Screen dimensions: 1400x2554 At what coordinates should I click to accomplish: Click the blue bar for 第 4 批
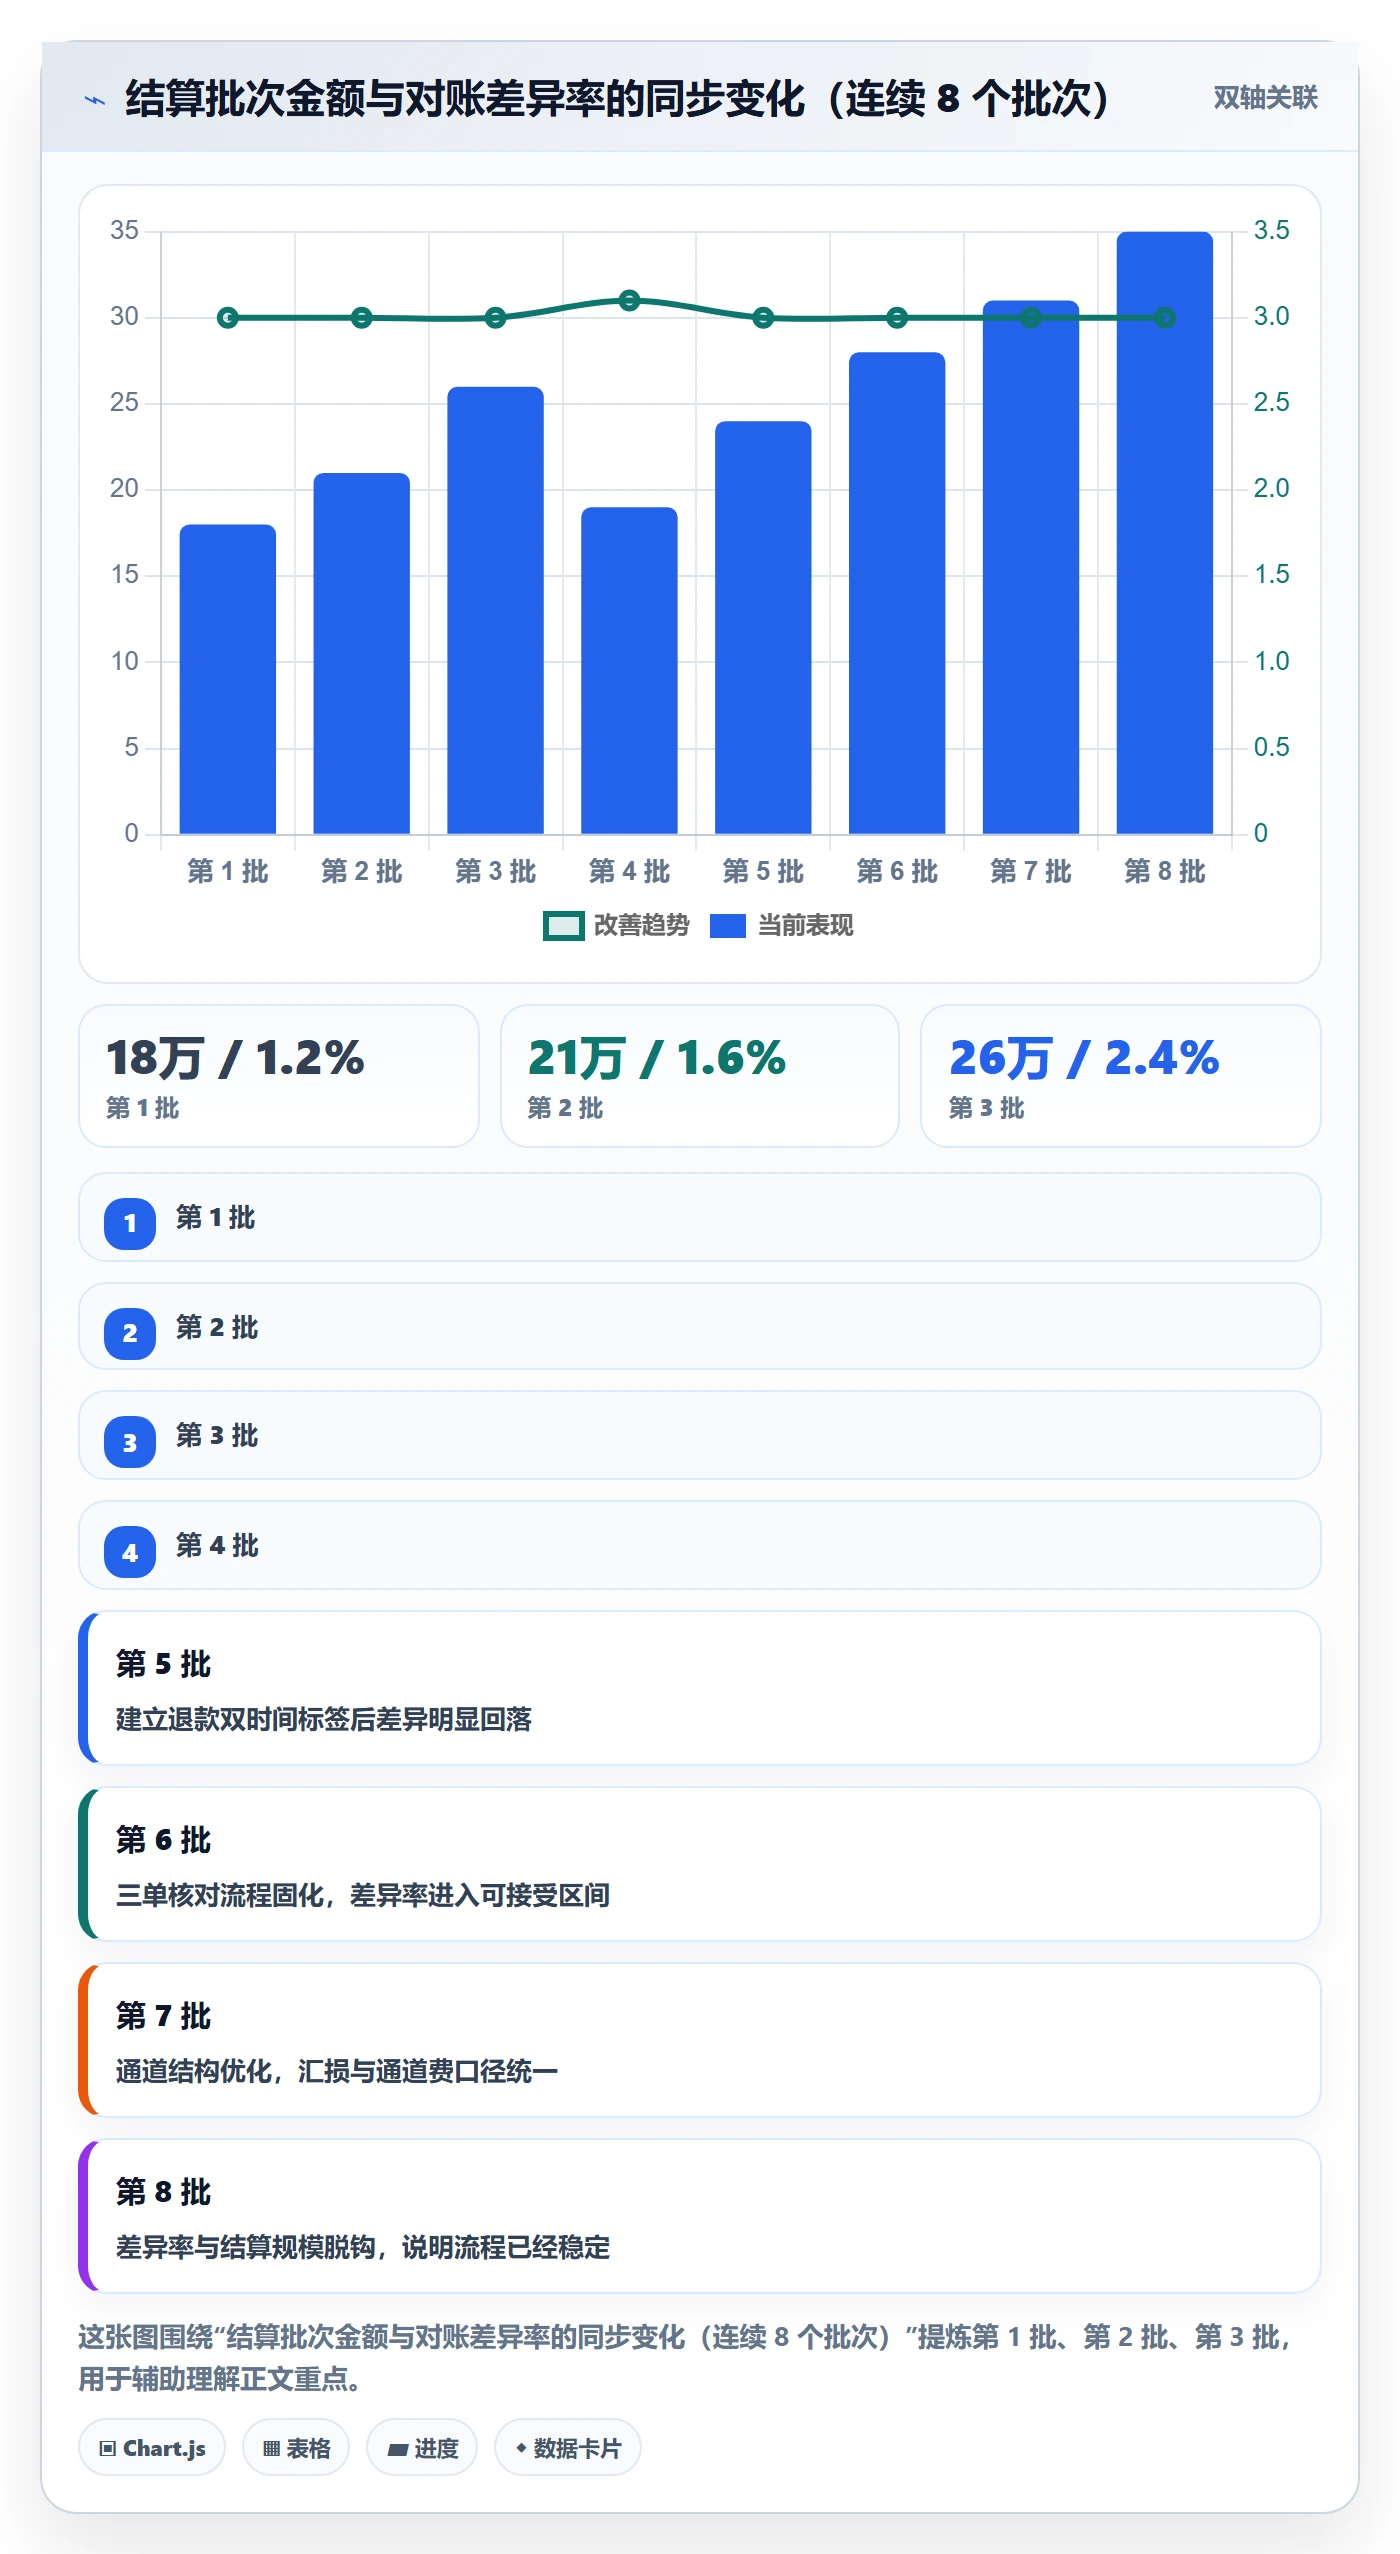click(x=629, y=671)
